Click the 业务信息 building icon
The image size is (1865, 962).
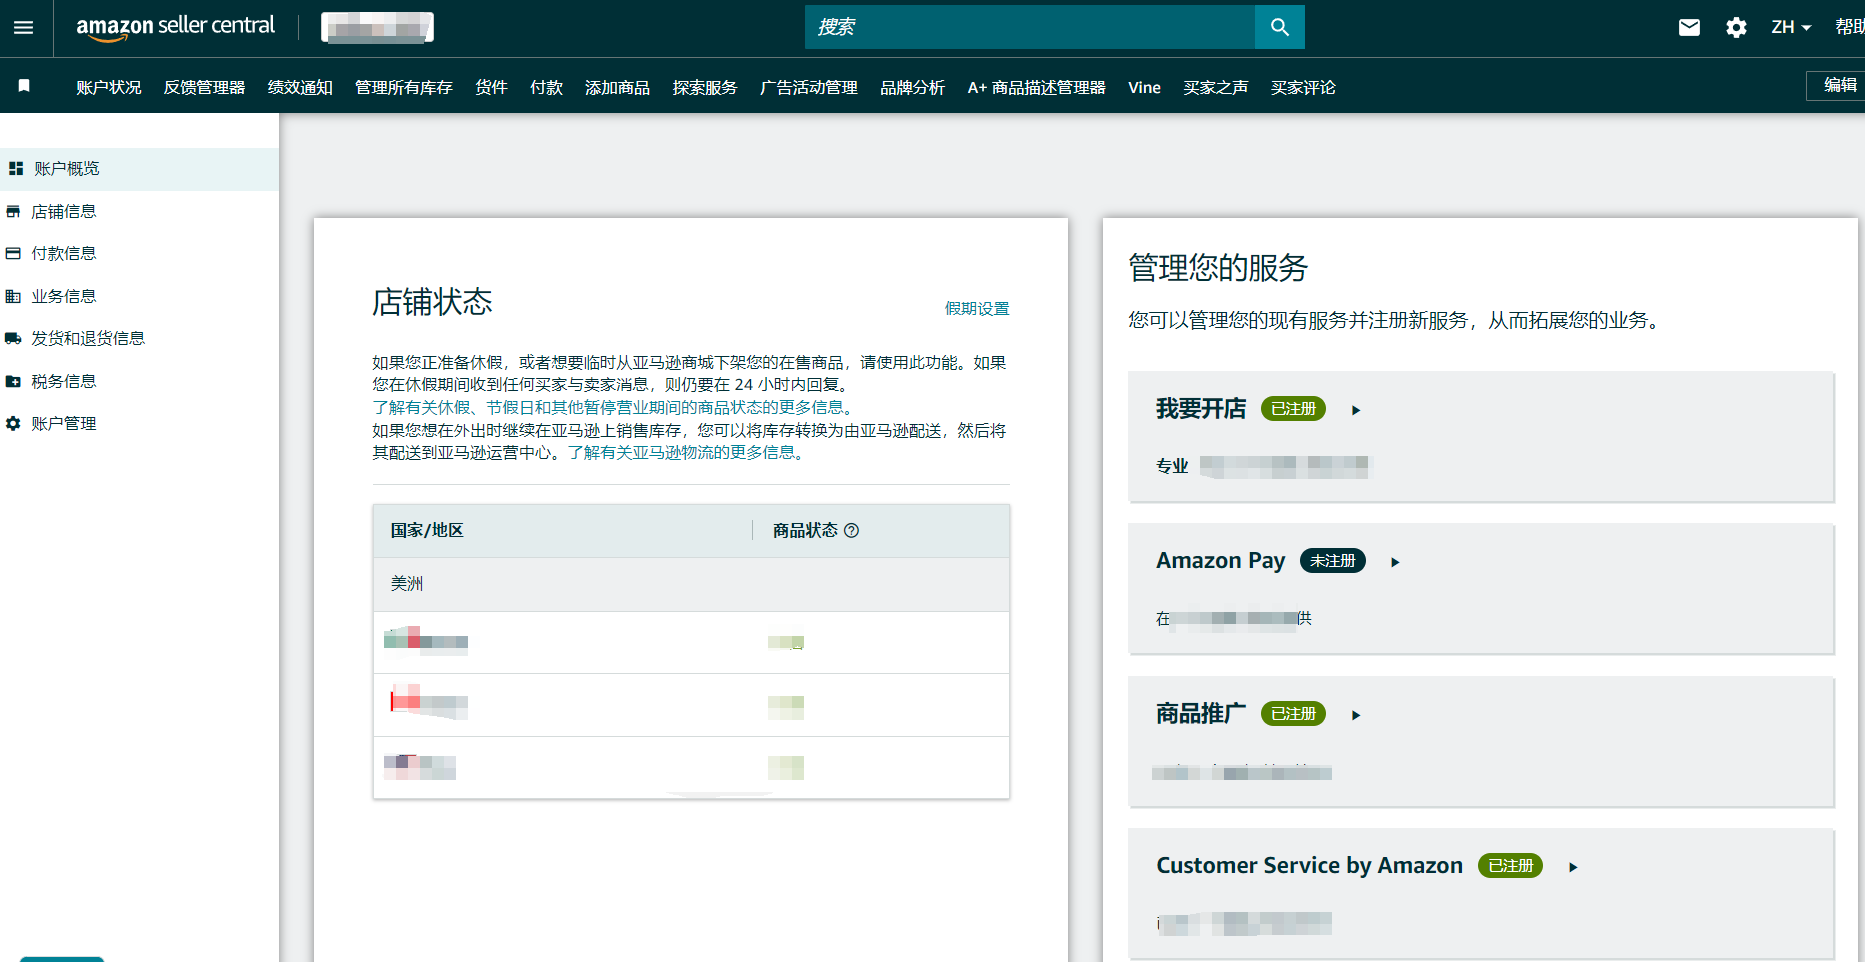point(13,296)
